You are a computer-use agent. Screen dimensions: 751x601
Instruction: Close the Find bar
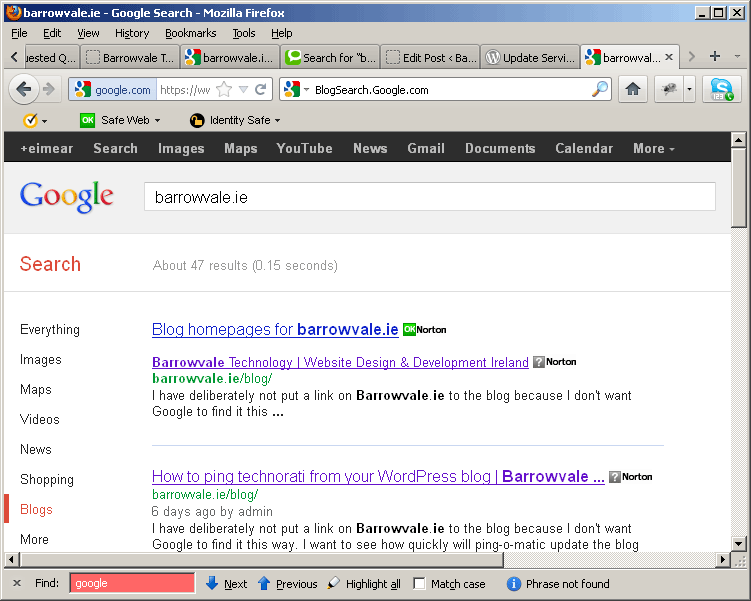17,583
